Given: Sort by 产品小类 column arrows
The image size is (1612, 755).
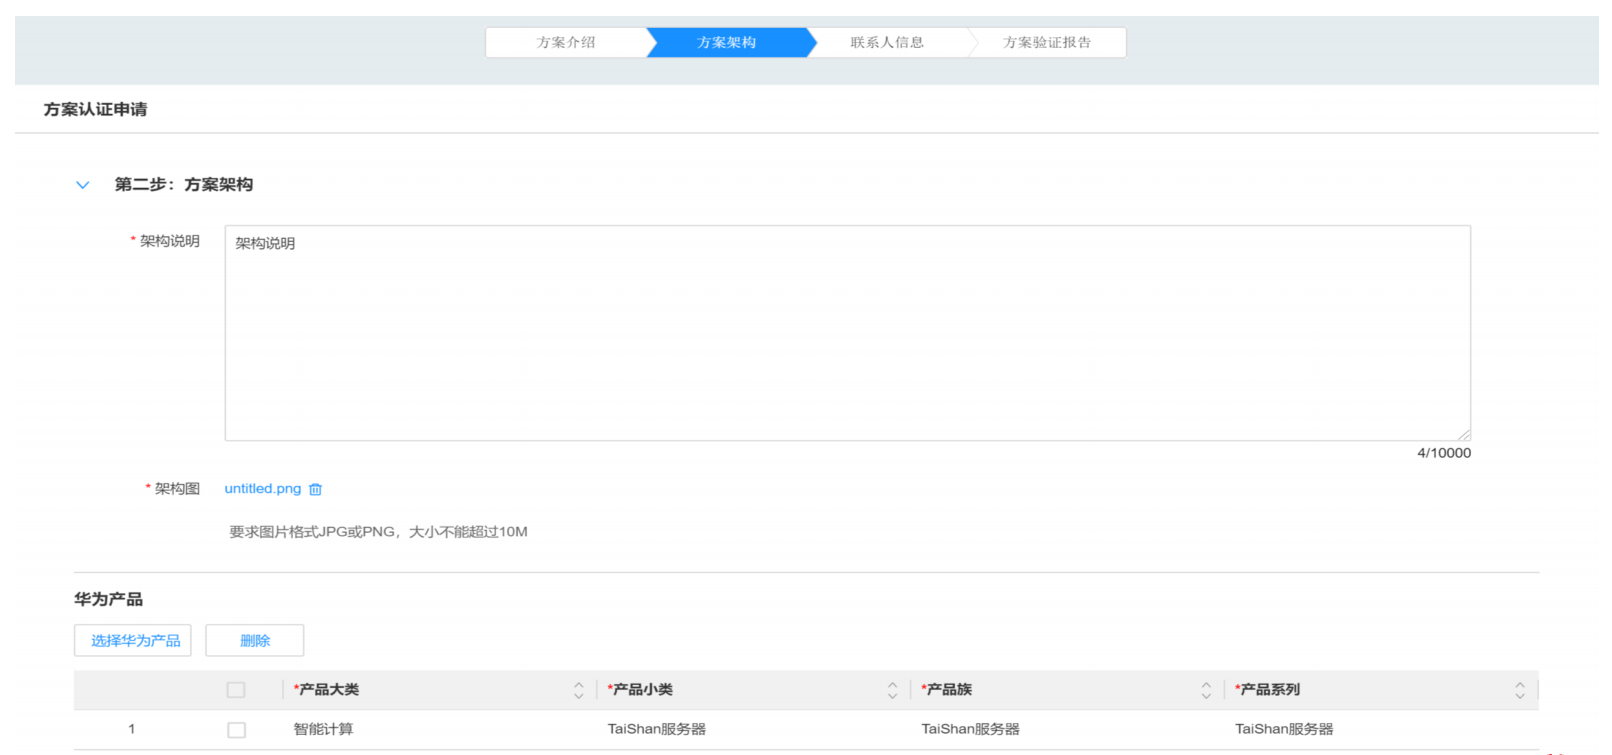Looking at the screenshot, I should (x=892, y=690).
